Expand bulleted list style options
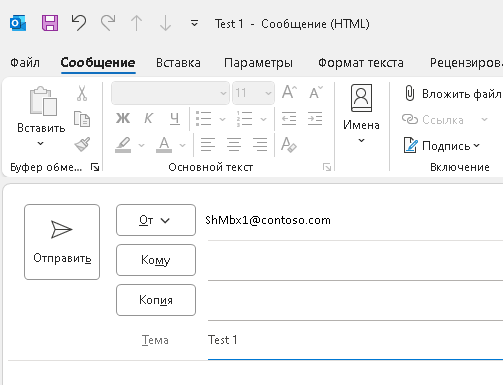 (222, 119)
